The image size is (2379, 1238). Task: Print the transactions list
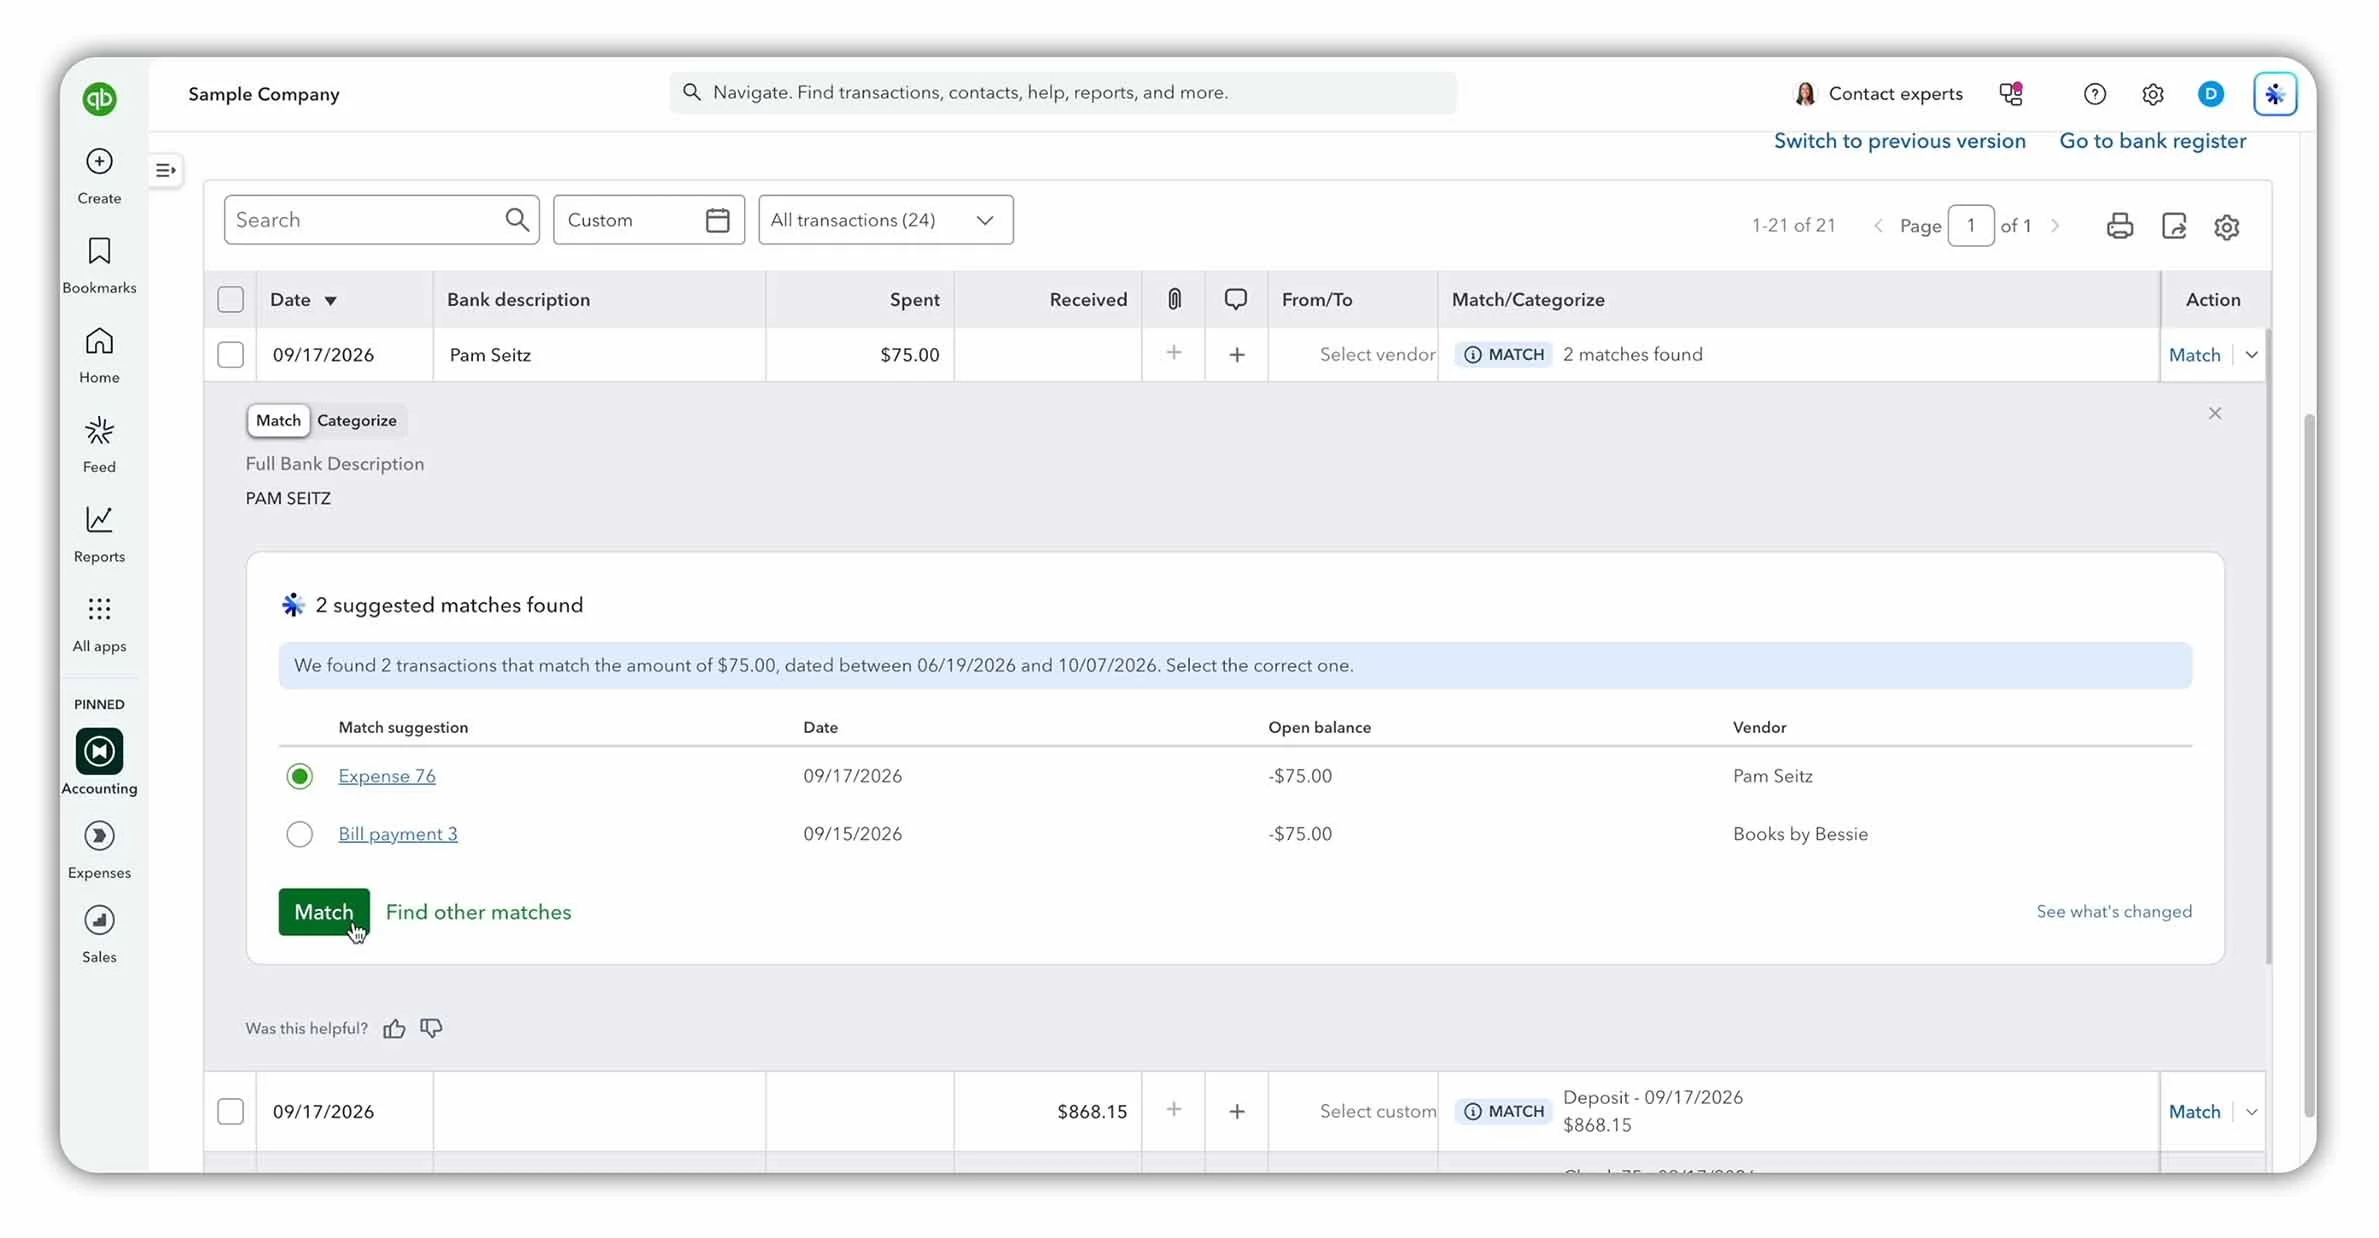(2120, 226)
